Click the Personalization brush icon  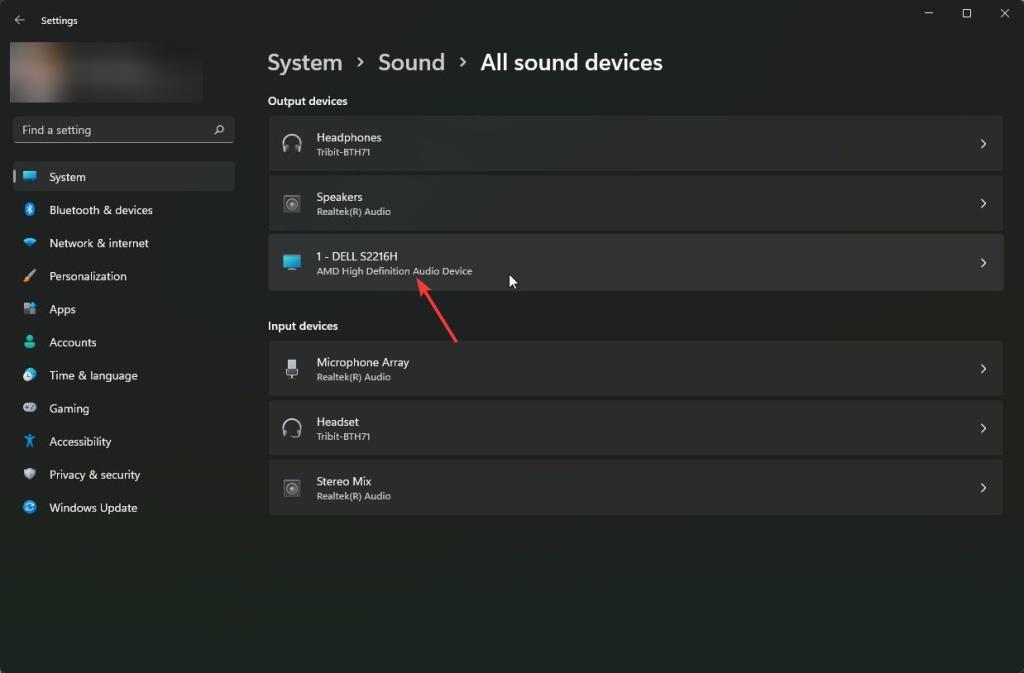tap(30, 275)
